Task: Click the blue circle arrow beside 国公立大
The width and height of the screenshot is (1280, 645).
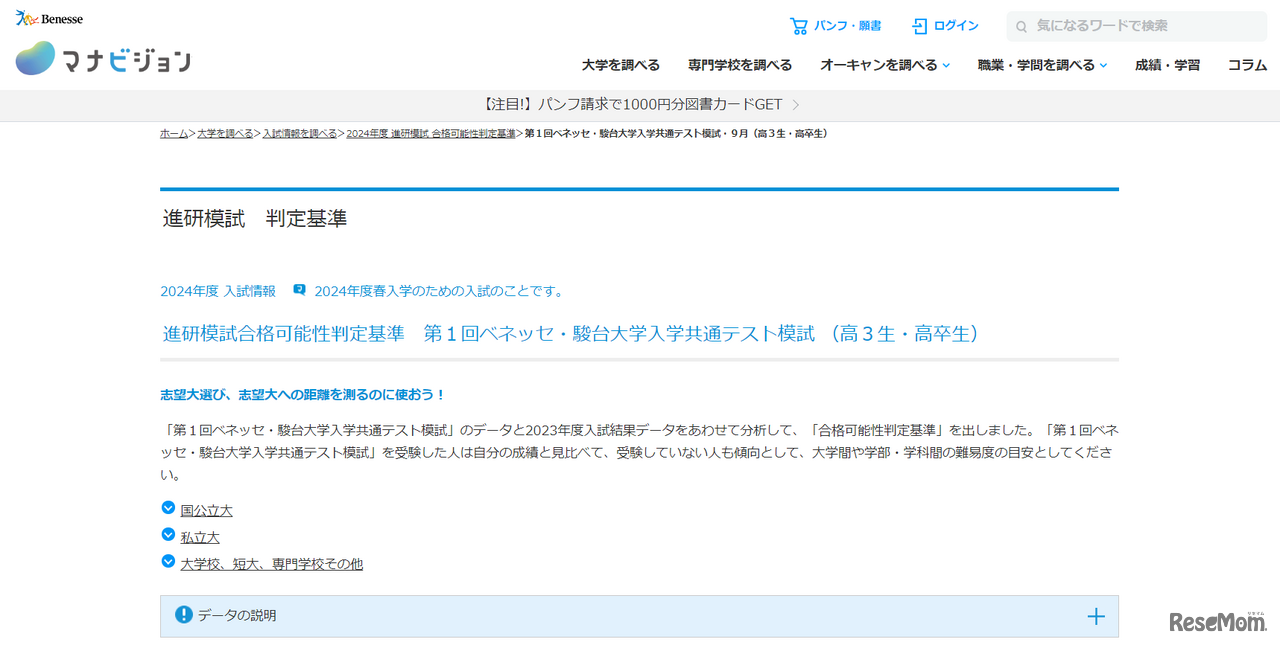Action: tap(168, 508)
